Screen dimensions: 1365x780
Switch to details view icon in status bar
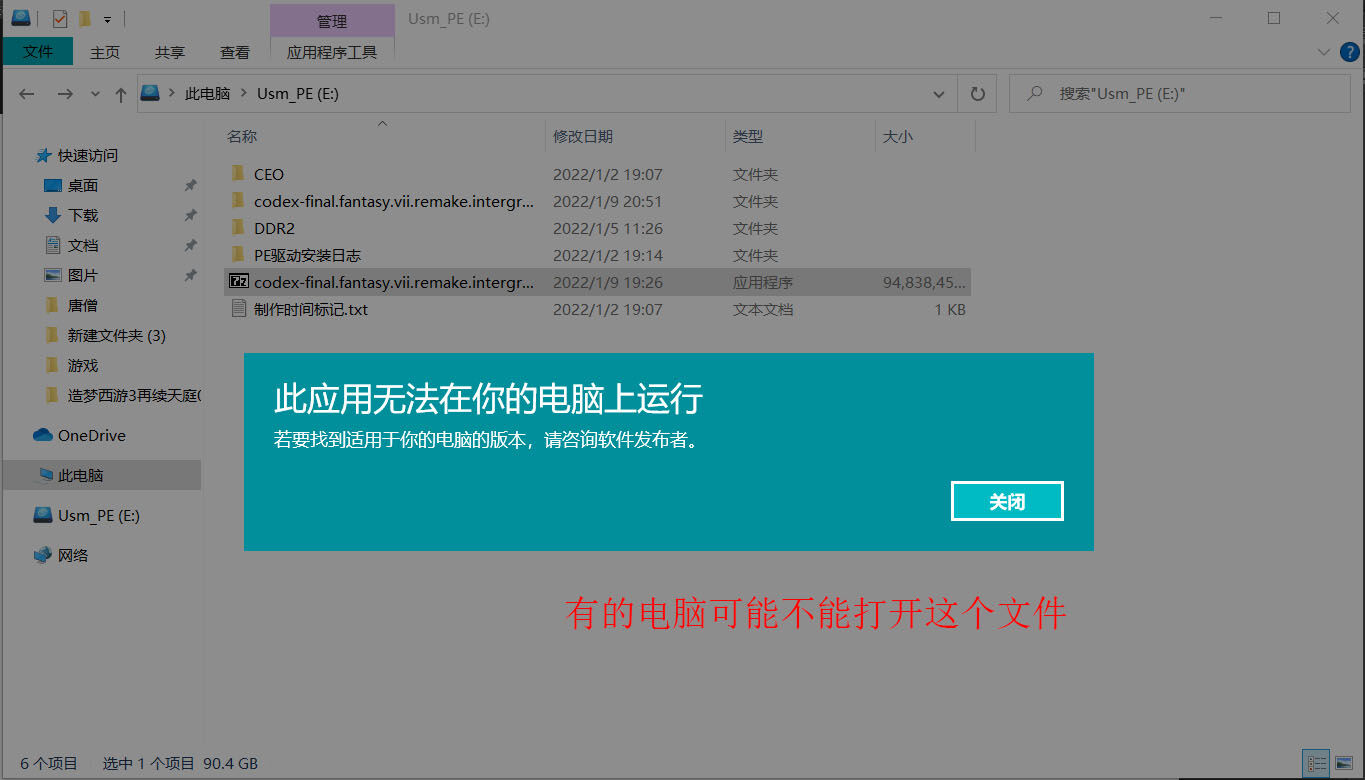pyautogui.click(x=1317, y=763)
